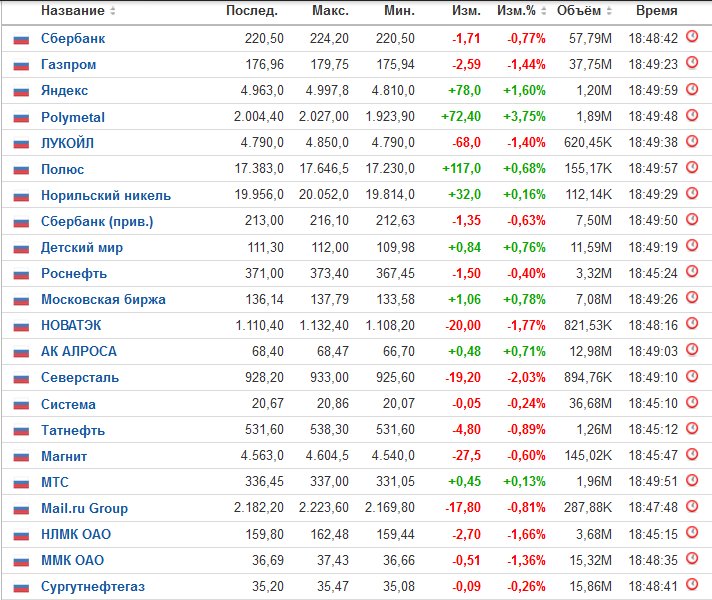The image size is (712, 600).
Task: Click the Система min price 20,07
Action: click(x=399, y=403)
